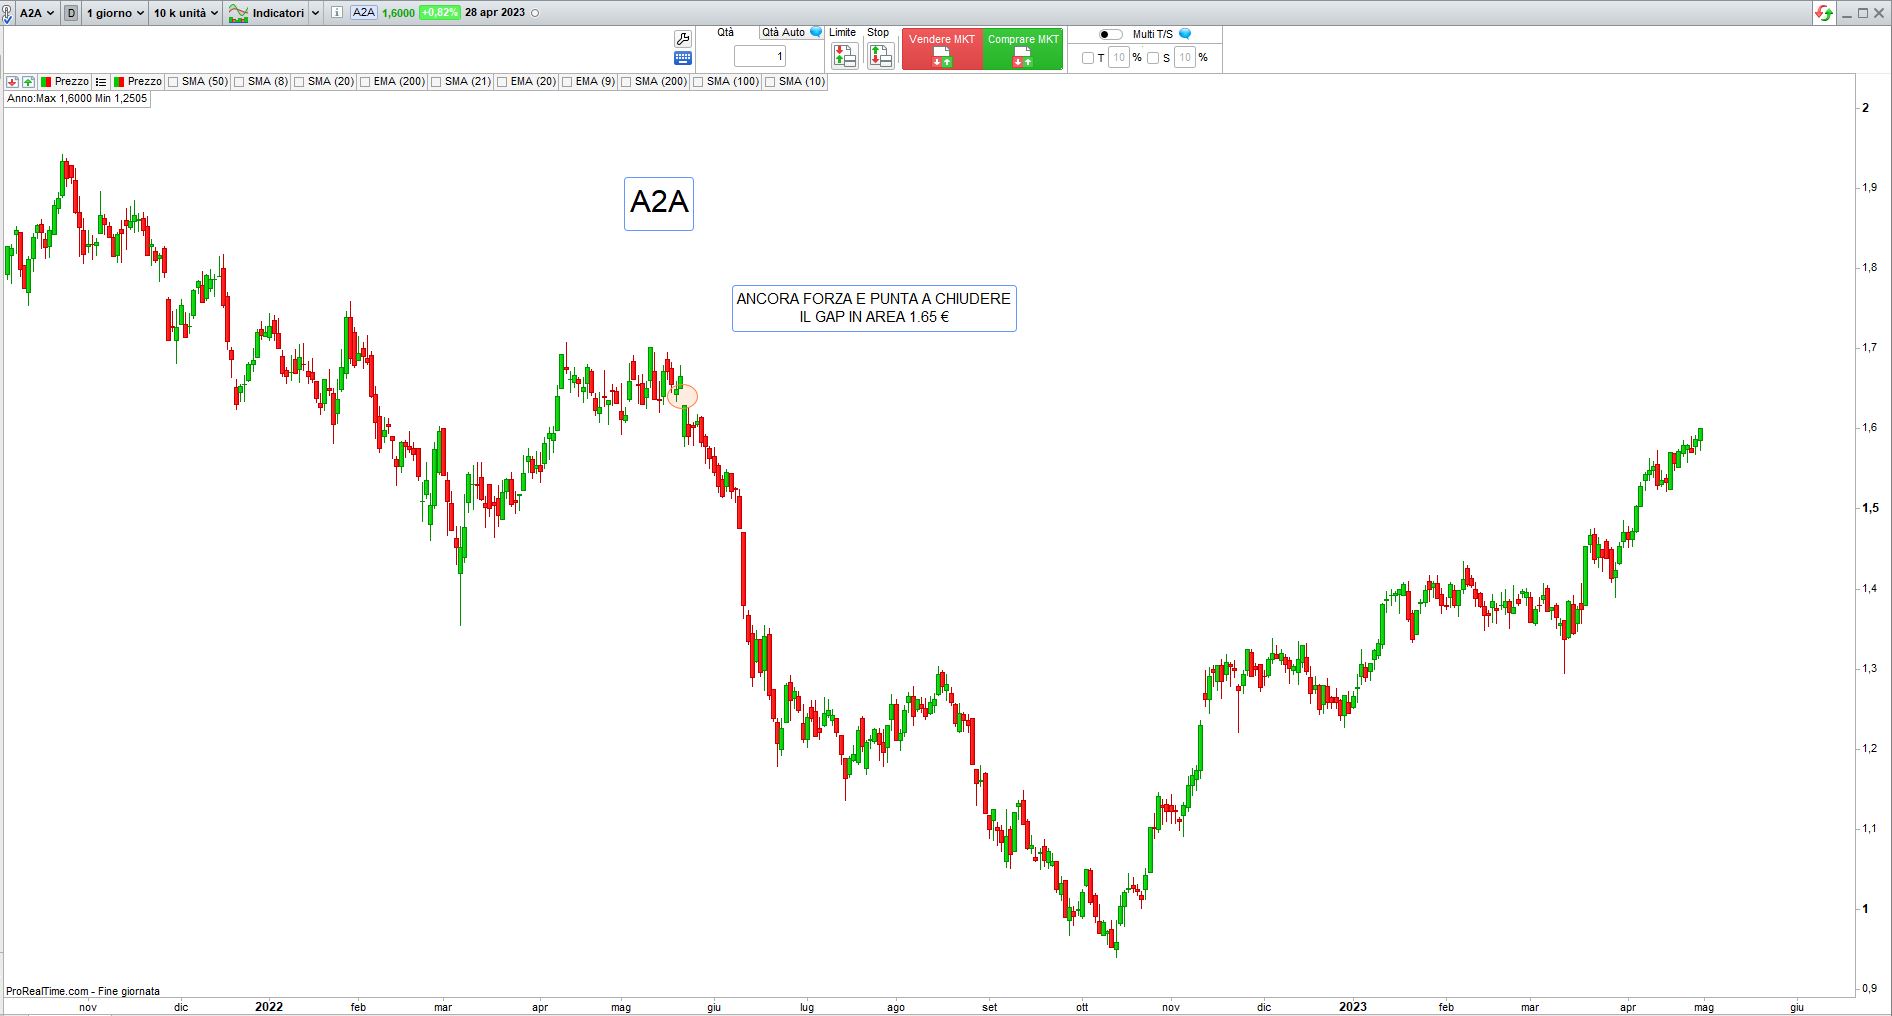Open the wrench settings icon
Image resolution: width=1892 pixels, height=1016 pixels.
click(x=683, y=39)
